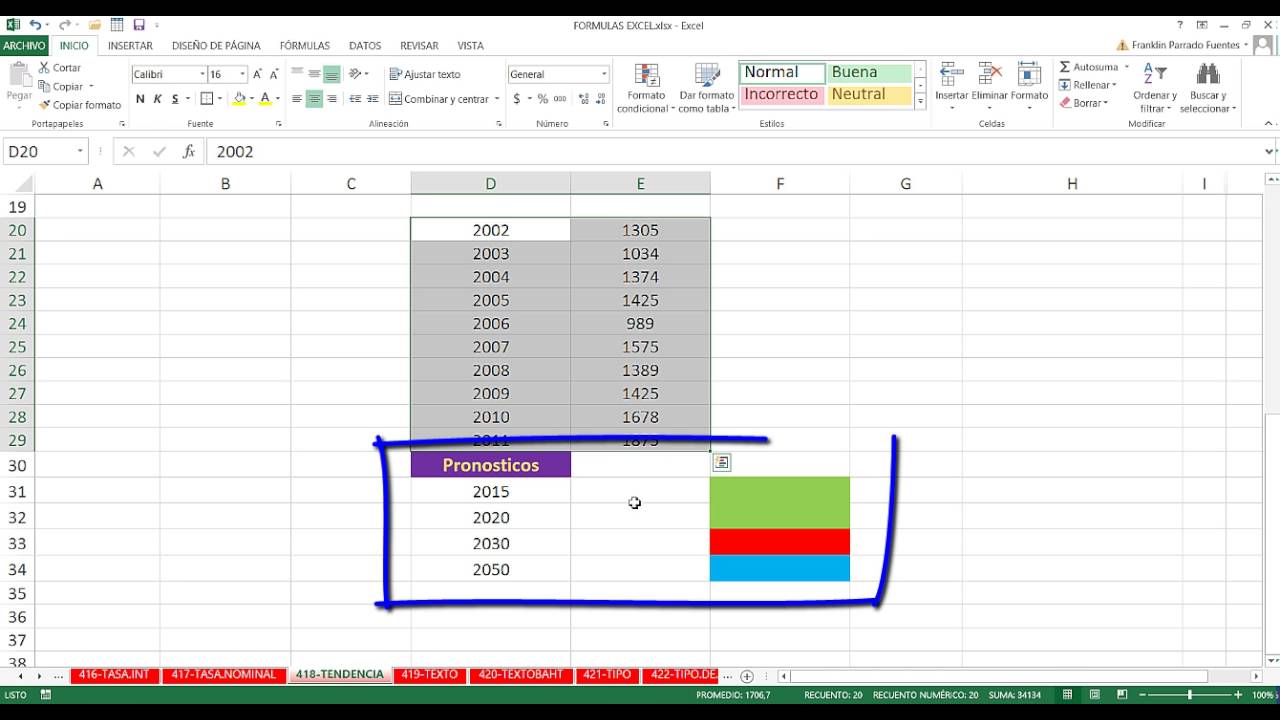Click the formula bar showing 2002
1280x720 pixels.
[x=735, y=152]
